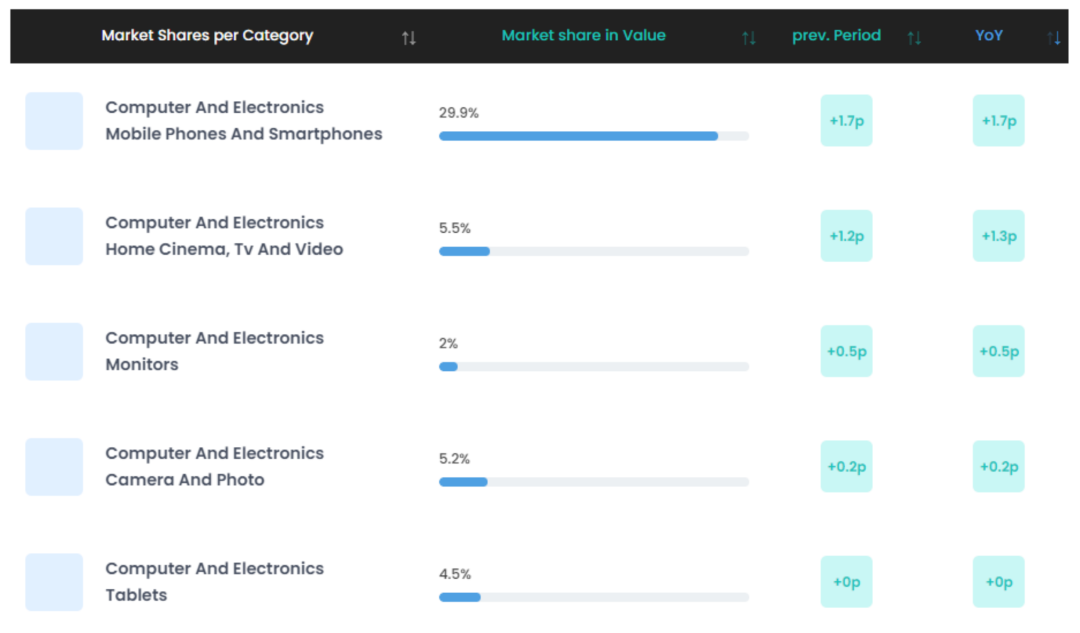Image resolution: width=1080 pixels, height=633 pixels.
Task: Click the 29.9% market share progress bar
Action: pyautogui.click(x=593, y=136)
